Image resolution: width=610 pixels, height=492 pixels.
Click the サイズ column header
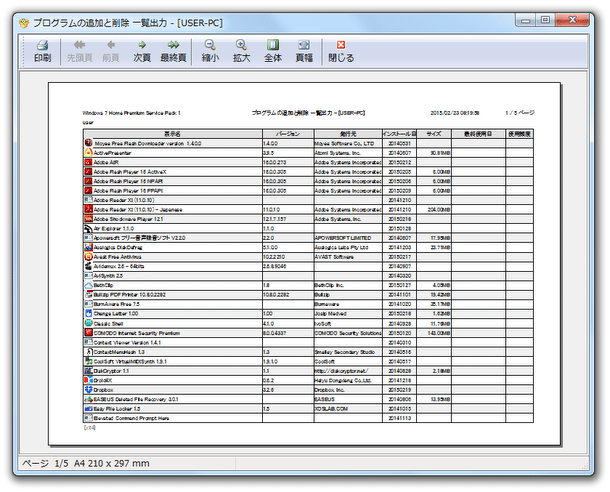pos(434,134)
